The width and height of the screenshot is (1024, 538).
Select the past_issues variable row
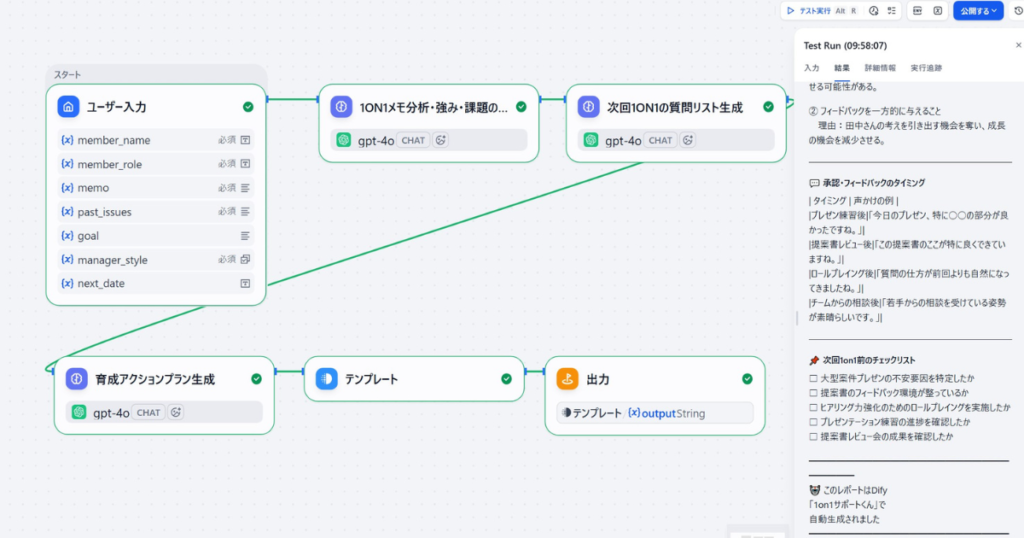[156, 212]
